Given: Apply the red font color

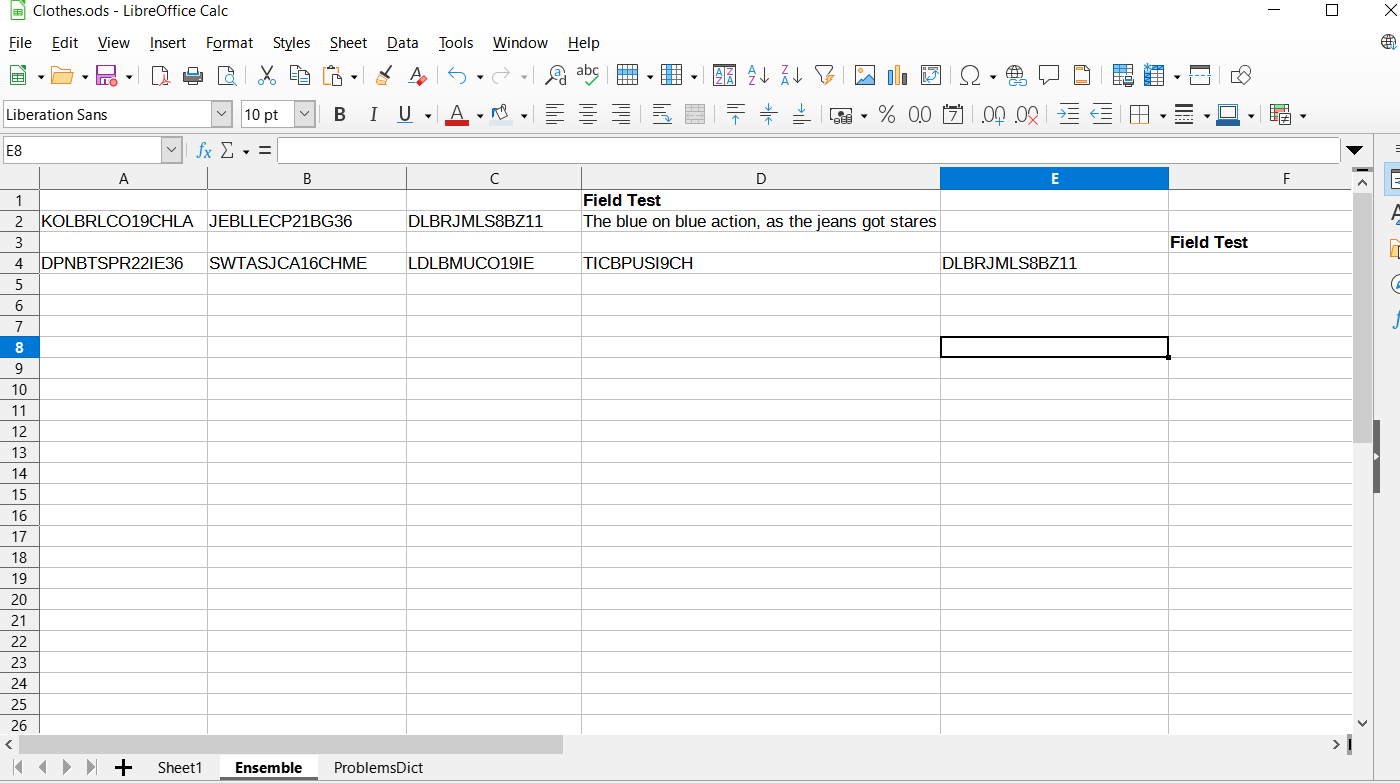Looking at the screenshot, I should tap(457, 115).
